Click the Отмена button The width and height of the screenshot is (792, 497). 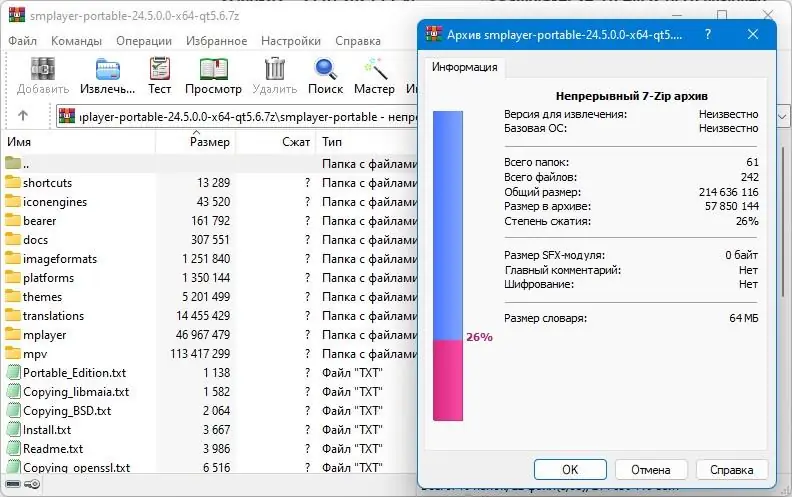pyautogui.click(x=651, y=470)
